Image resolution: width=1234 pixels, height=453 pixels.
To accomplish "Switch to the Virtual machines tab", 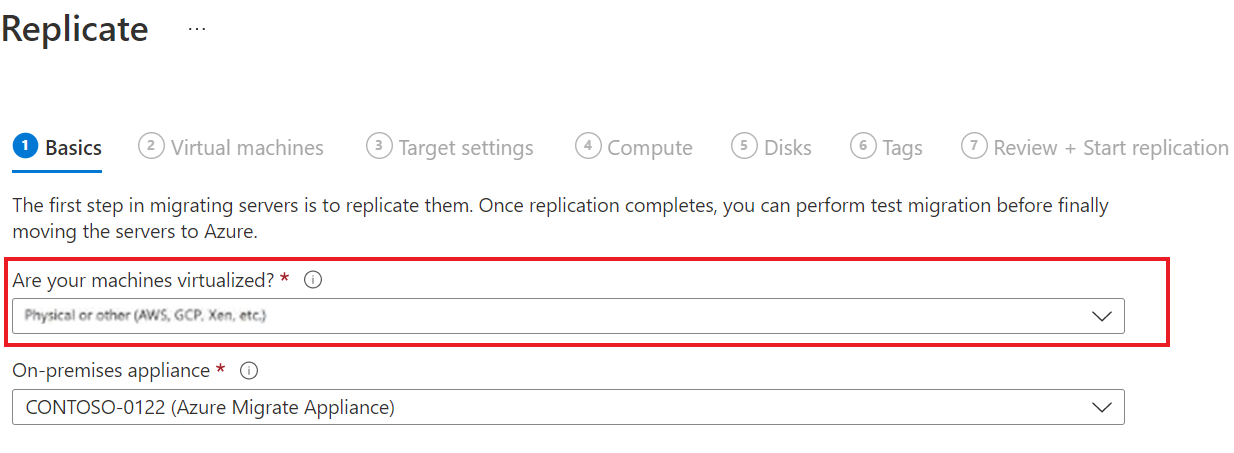I will pyautogui.click(x=247, y=148).
